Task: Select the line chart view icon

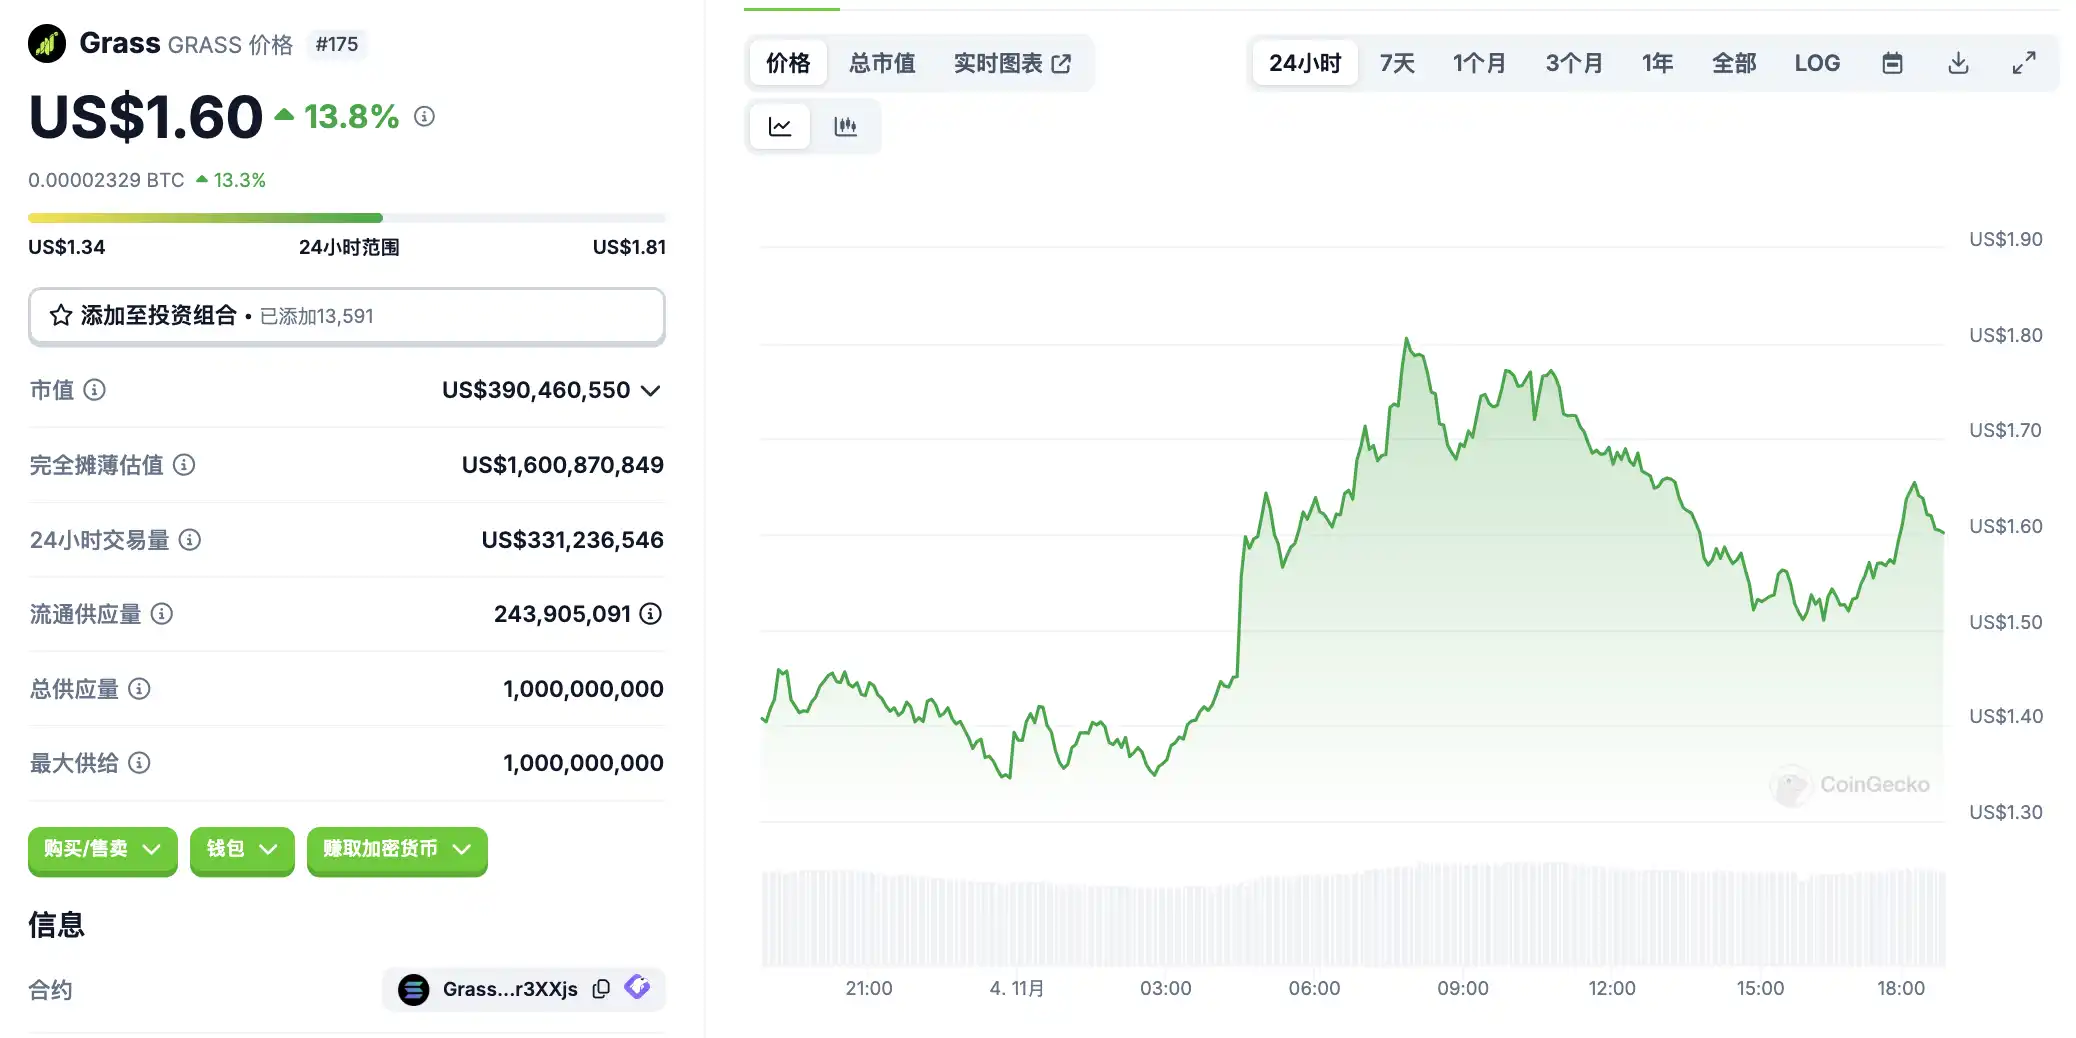Action: pyautogui.click(x=780, y=126)
